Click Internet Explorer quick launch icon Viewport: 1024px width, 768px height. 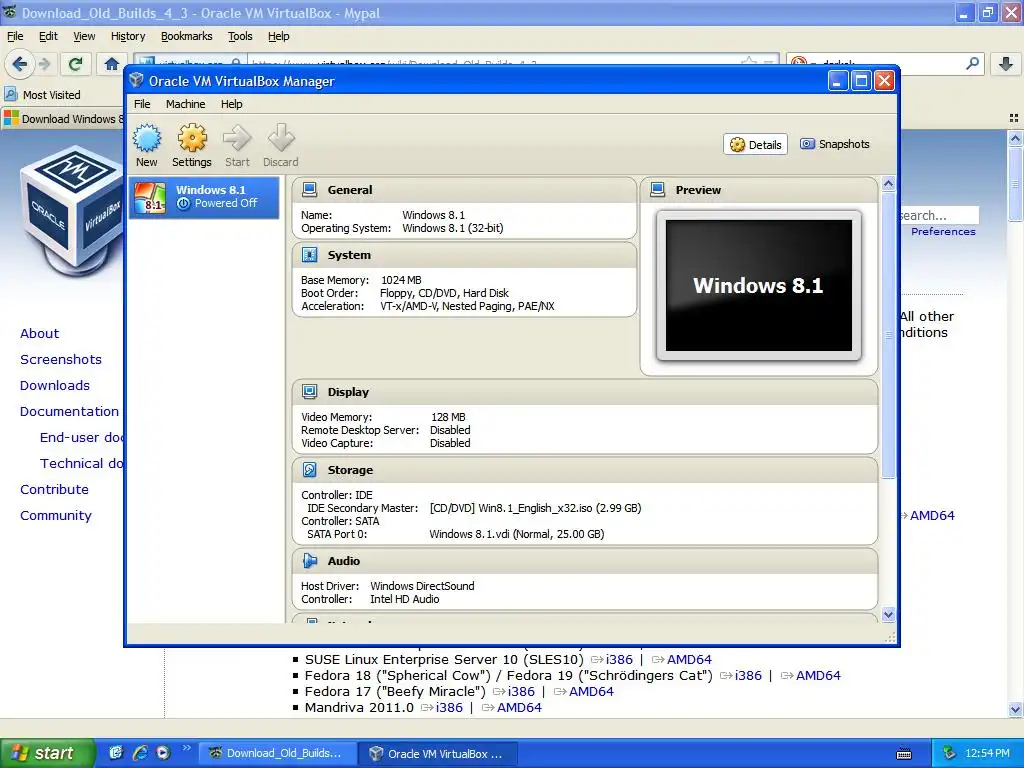(139, 753)
